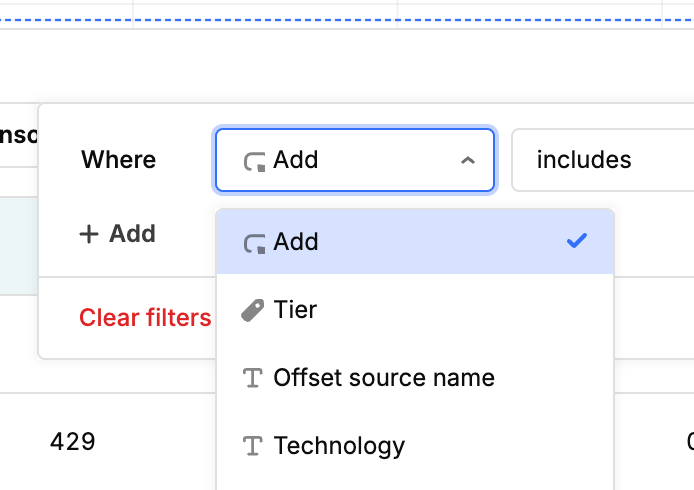This screenshot has height=490, width=694.
Task: Pick Offset source name from field list
Action: 384,378
